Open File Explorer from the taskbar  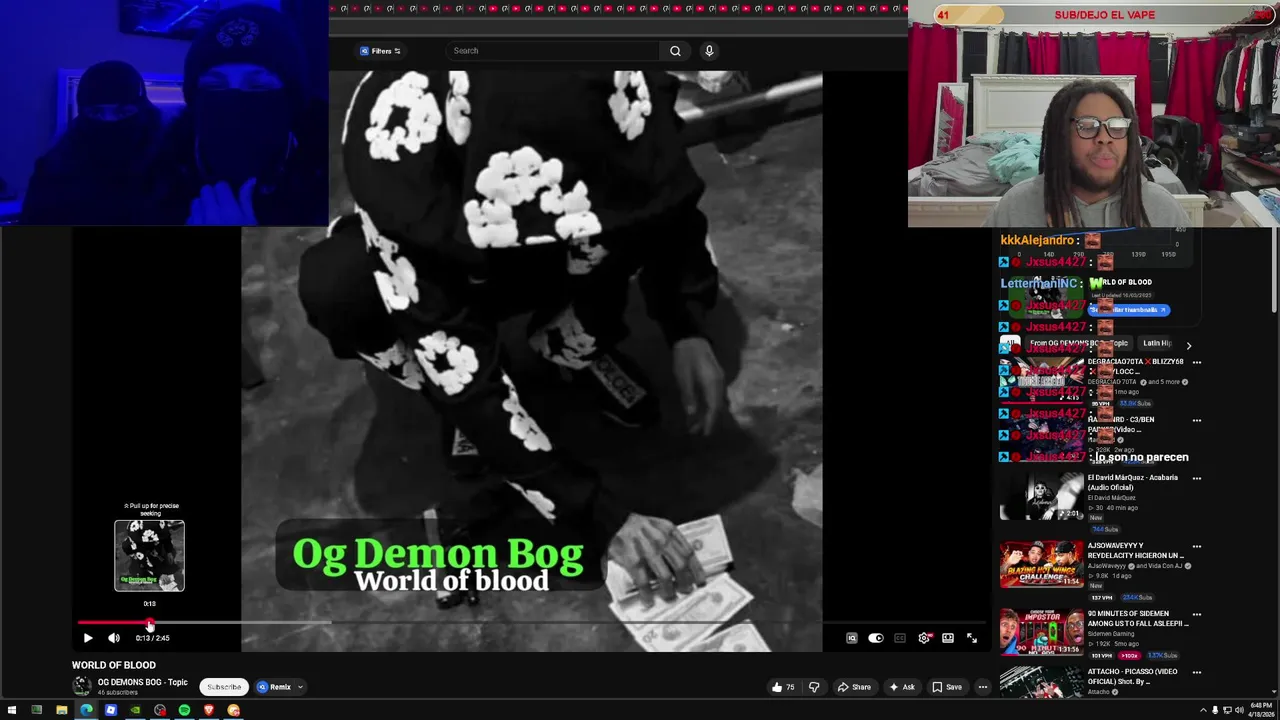(61, 710)
